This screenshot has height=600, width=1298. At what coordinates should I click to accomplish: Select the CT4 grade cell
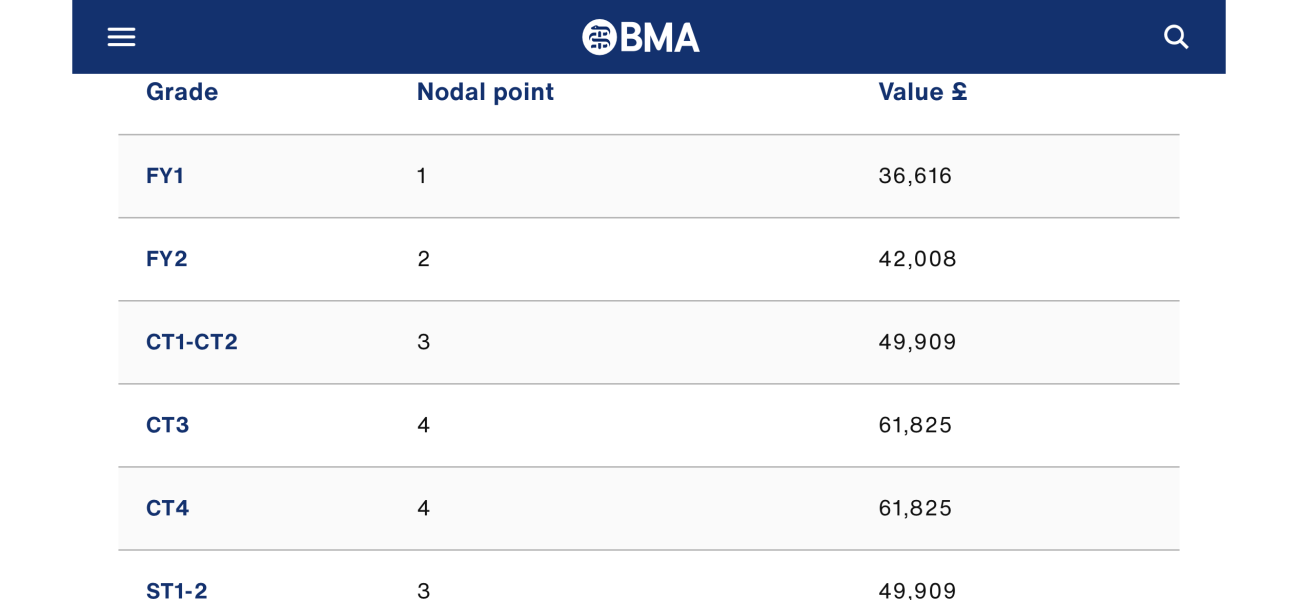(167, 508)
